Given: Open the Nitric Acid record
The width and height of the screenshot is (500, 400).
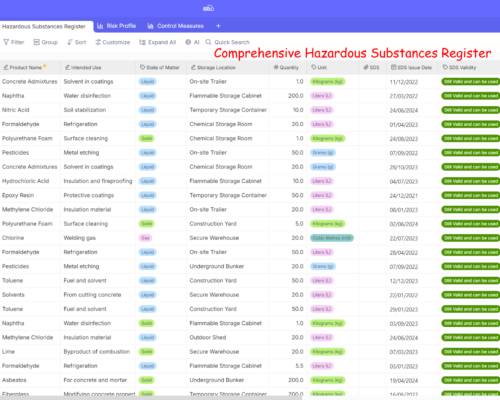Looking at the screenshot, I should click(x=16, y=110).
